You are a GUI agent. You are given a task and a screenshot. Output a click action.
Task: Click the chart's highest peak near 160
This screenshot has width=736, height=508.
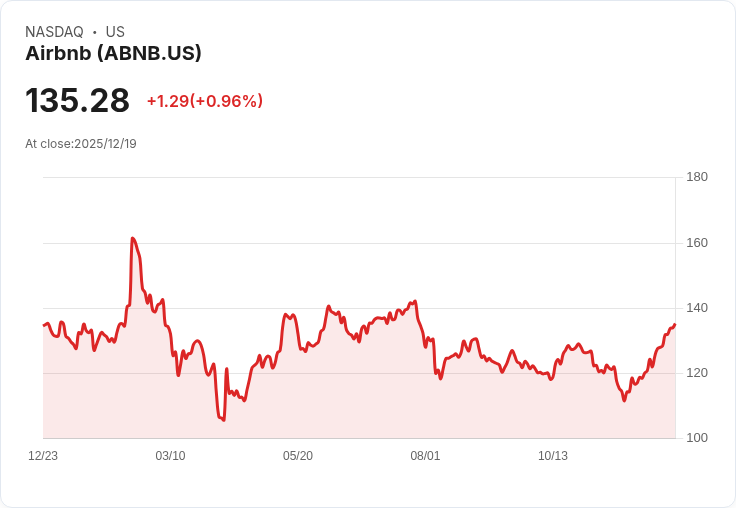(x=132, y=238)
